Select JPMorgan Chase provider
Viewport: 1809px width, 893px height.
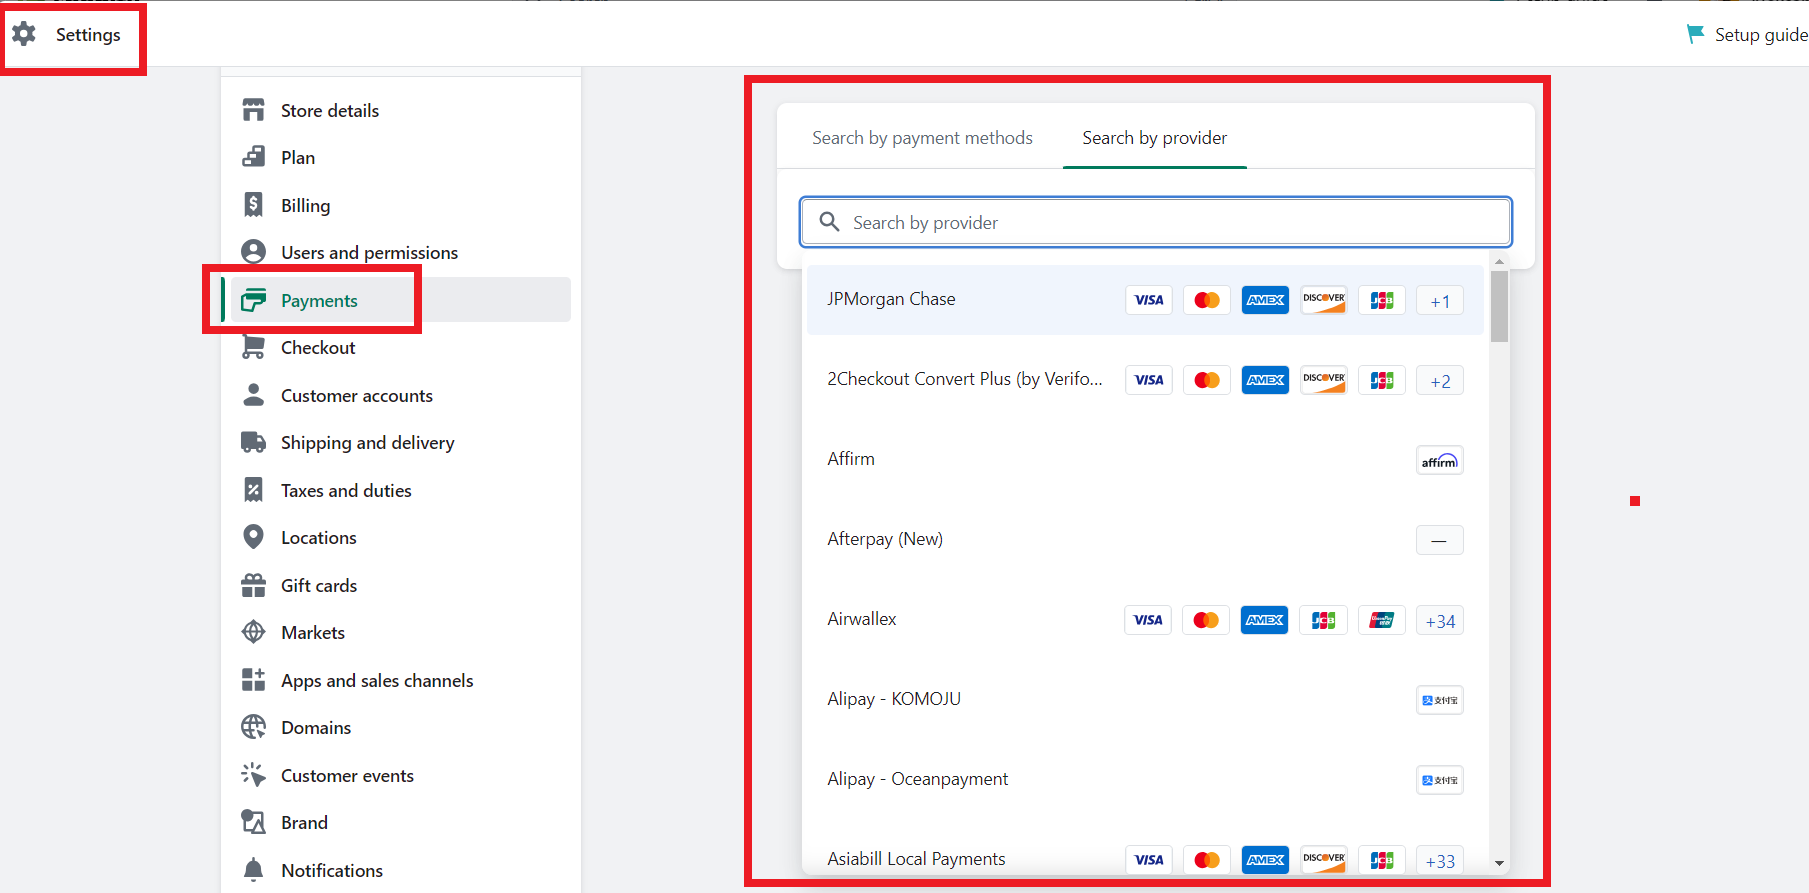tap(1145, 300)
